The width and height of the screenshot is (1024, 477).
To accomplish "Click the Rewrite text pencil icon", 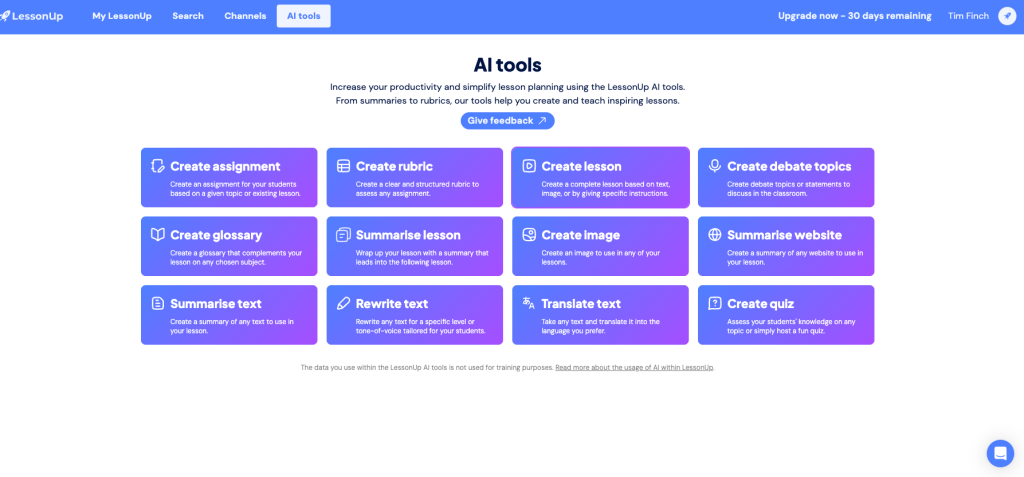I will click(344, 303).
